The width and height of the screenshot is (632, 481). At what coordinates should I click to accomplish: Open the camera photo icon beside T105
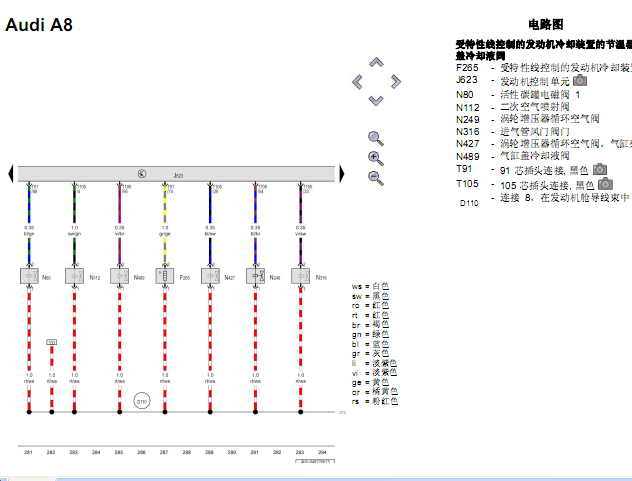click(605, 184)
